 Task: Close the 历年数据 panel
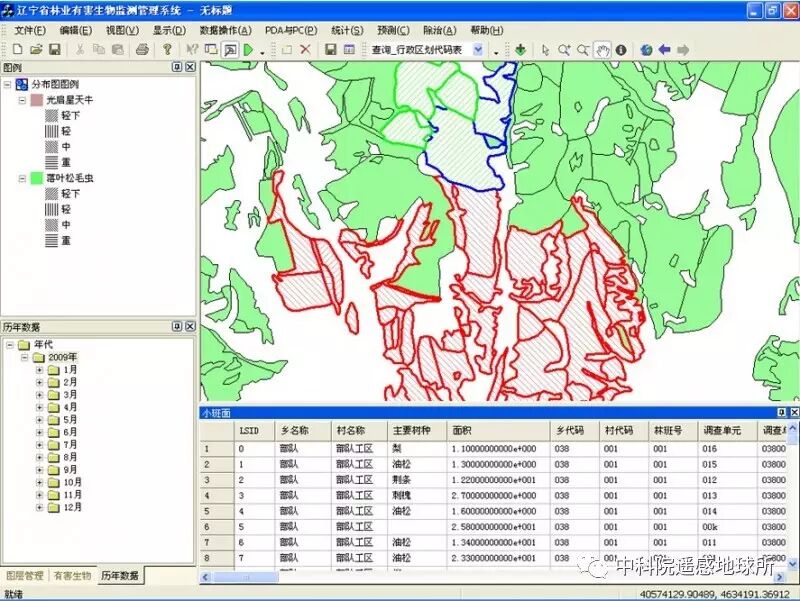click(190, 326)
